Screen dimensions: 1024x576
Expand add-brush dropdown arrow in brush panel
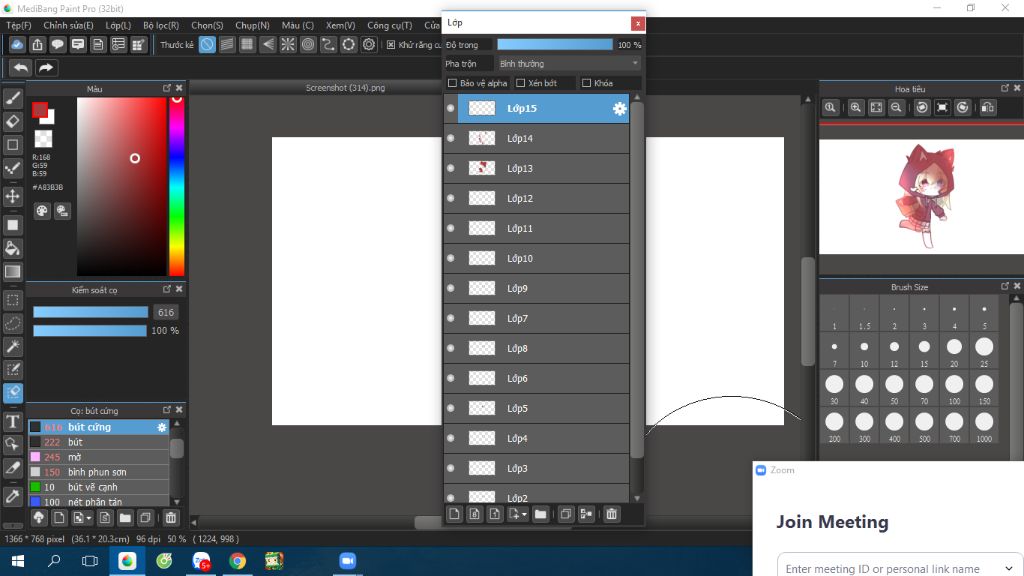89,519
